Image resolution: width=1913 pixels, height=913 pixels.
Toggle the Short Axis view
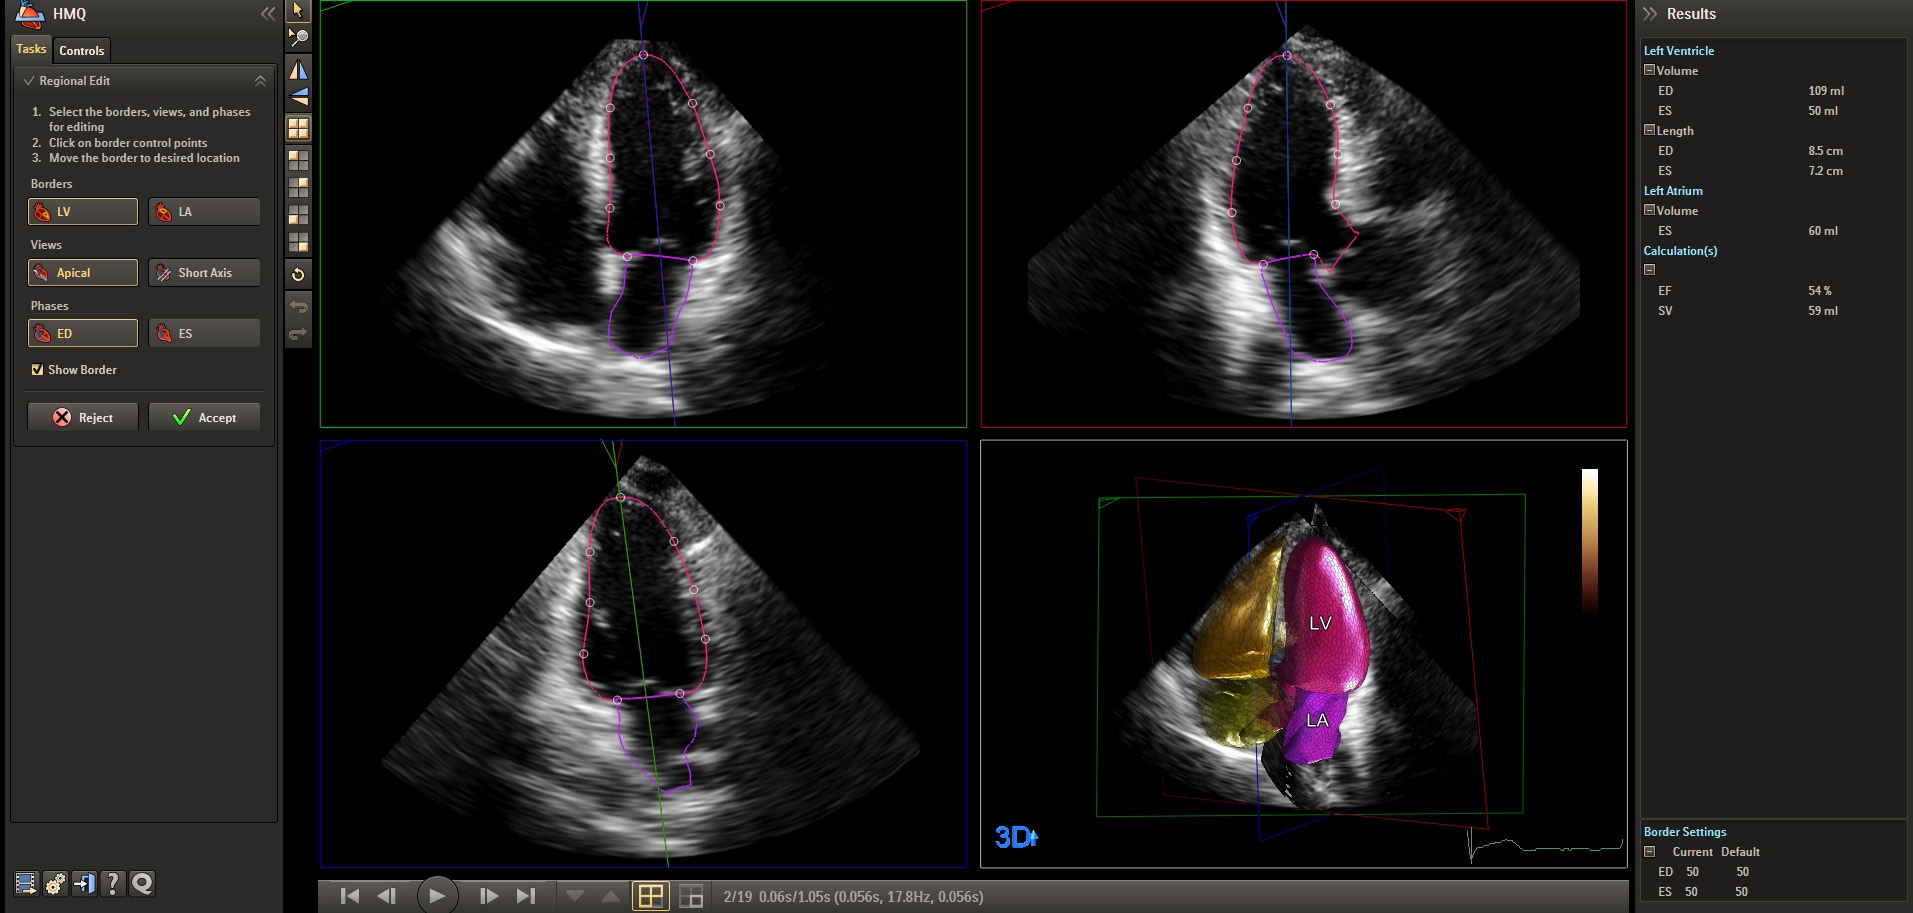pos(204,273)
